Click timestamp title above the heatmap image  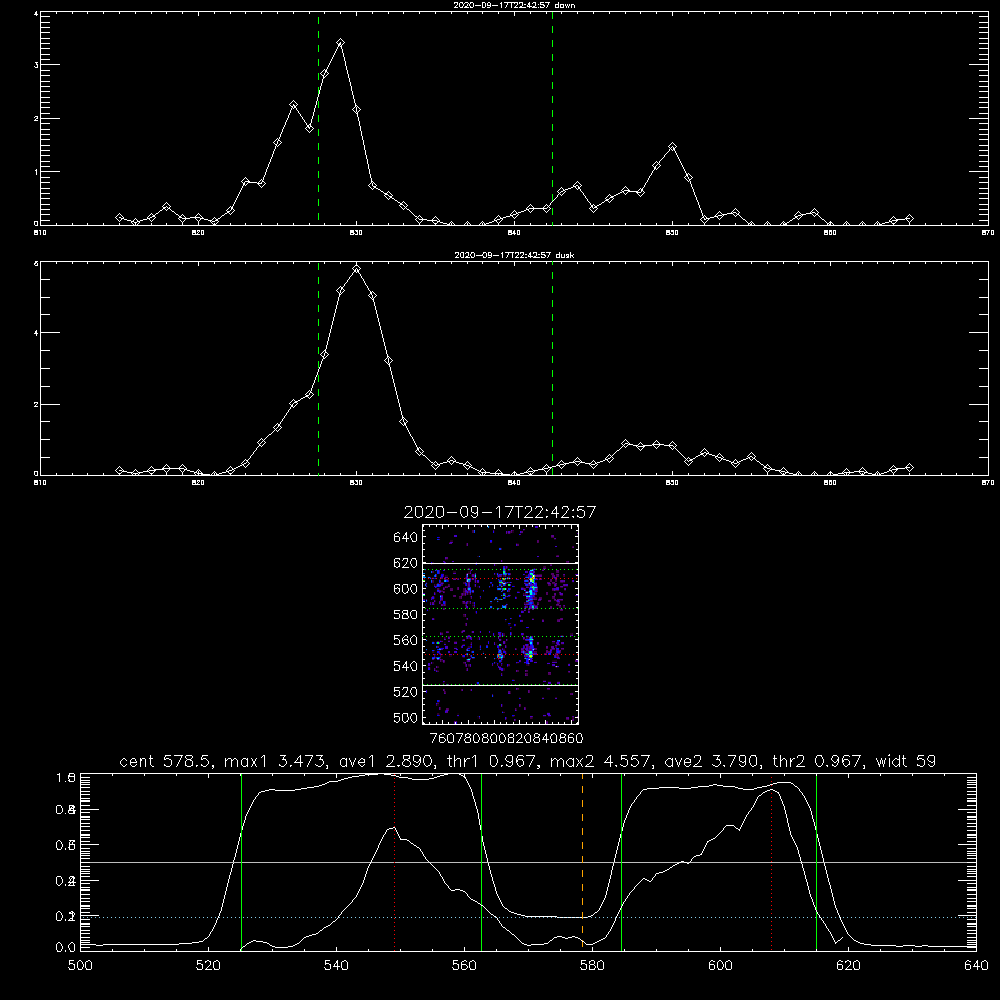pyautogui.click(x=500, y=512)
